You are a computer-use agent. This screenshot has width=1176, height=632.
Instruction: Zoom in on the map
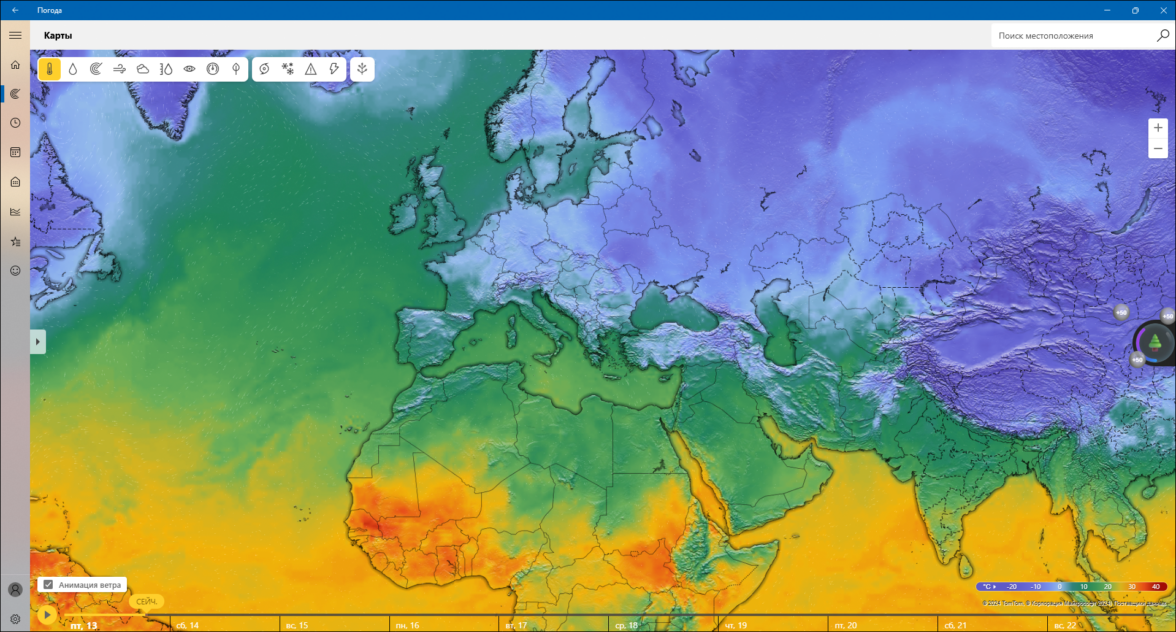(1158, 128)
